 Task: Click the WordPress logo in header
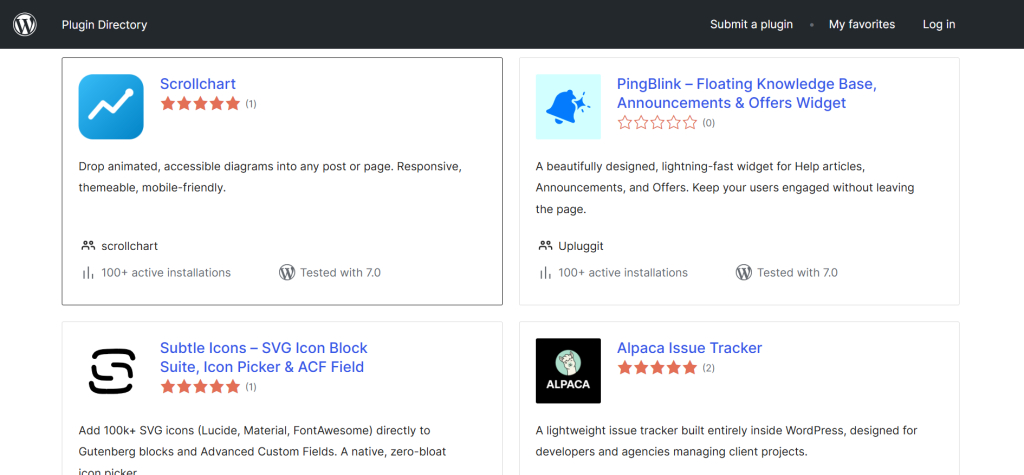25,24
